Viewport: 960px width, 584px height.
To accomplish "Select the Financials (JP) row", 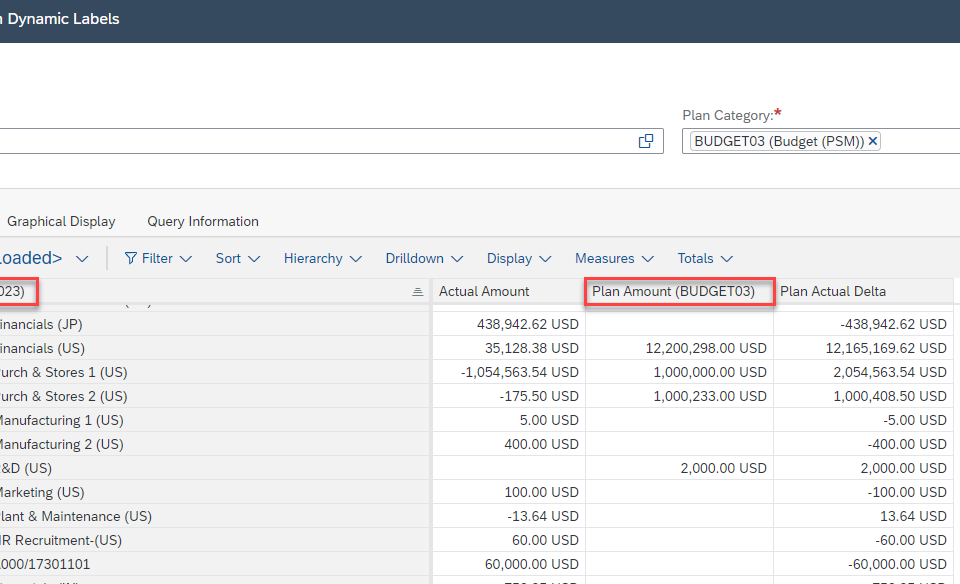I will coord(214,324).
